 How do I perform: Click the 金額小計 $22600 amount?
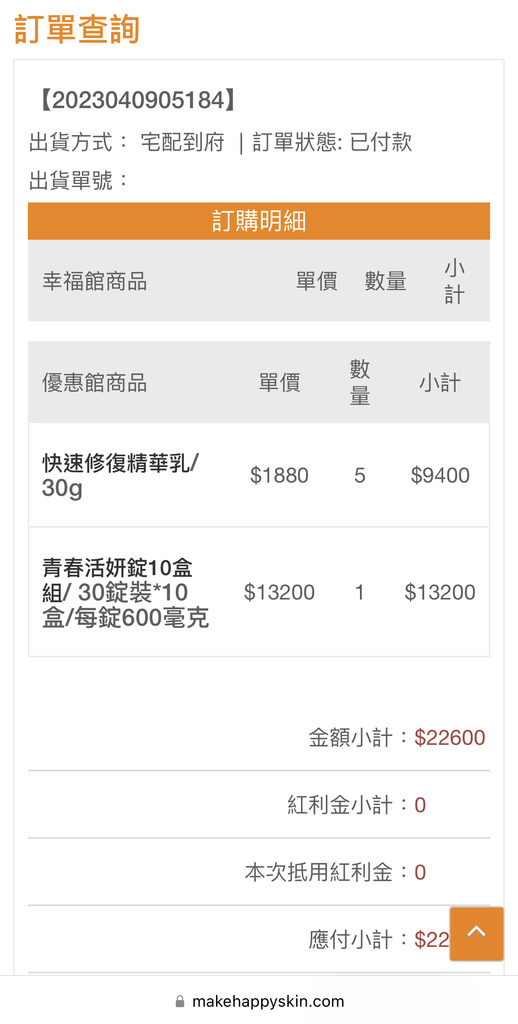449,738
